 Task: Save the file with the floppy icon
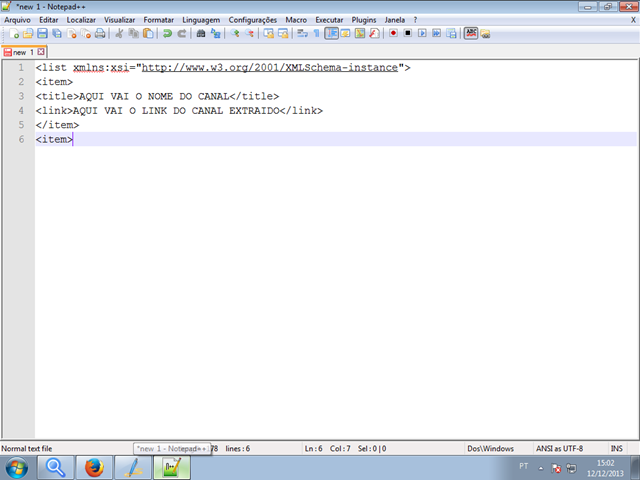42,33
